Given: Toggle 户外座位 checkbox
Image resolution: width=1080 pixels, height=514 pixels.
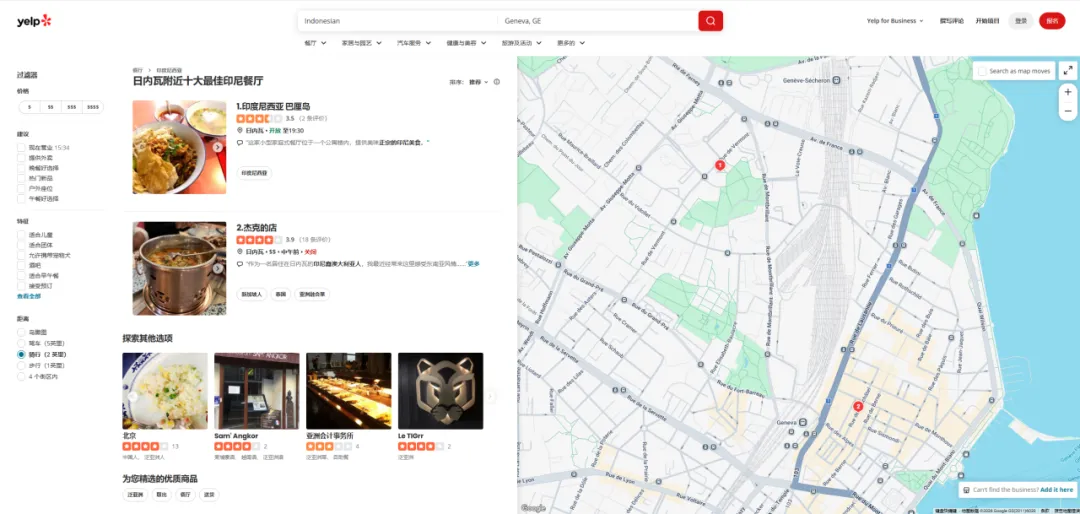Looking at the screenshot, I should point(21,188).
